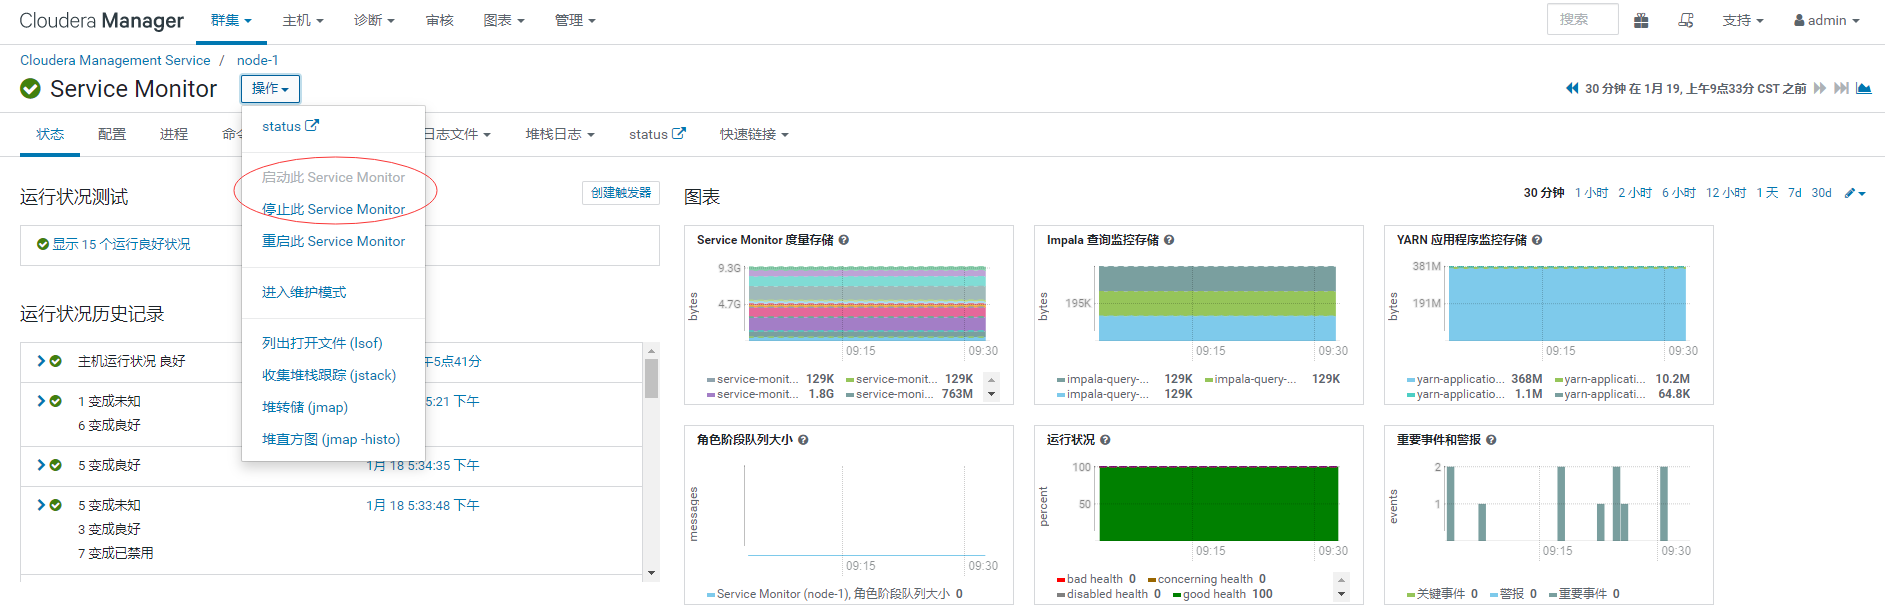Click the jump-to-now skip forward icon

1841,88
